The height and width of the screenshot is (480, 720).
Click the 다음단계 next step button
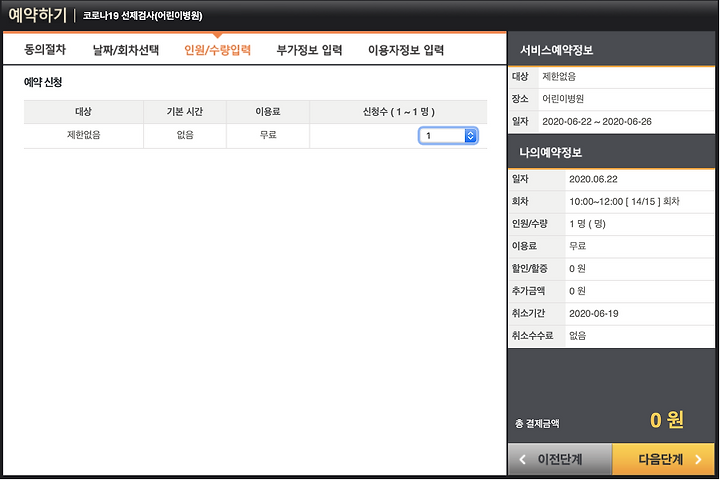664,459
